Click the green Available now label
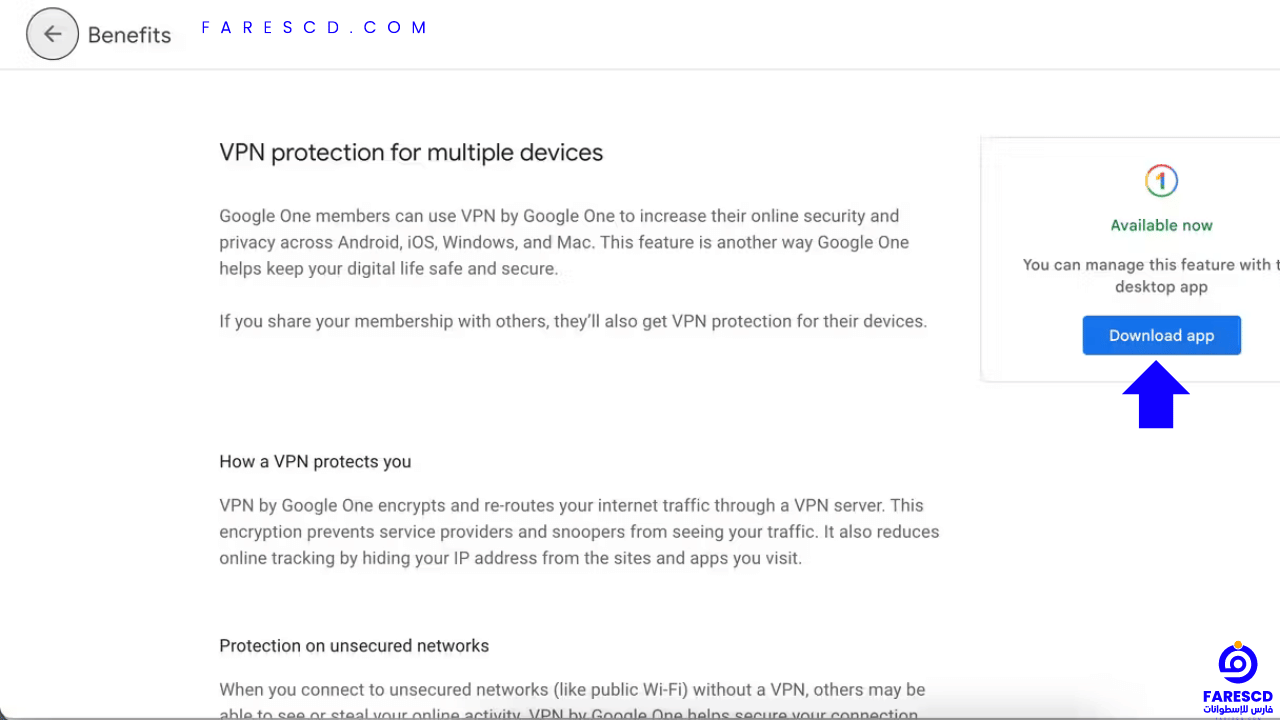Image resolution: width=1280 pixels, height=720 pixels. pos(1161,225)
